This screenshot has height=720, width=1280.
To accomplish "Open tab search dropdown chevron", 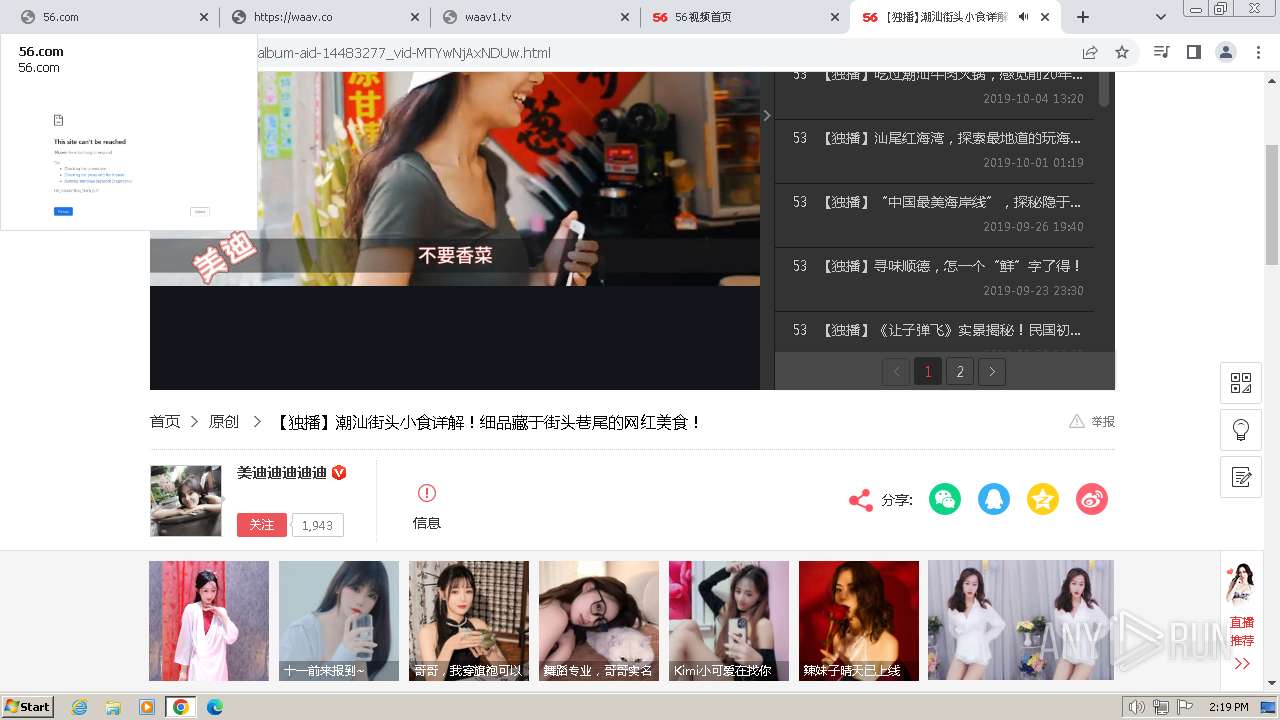I will [x=1160, y=17].
